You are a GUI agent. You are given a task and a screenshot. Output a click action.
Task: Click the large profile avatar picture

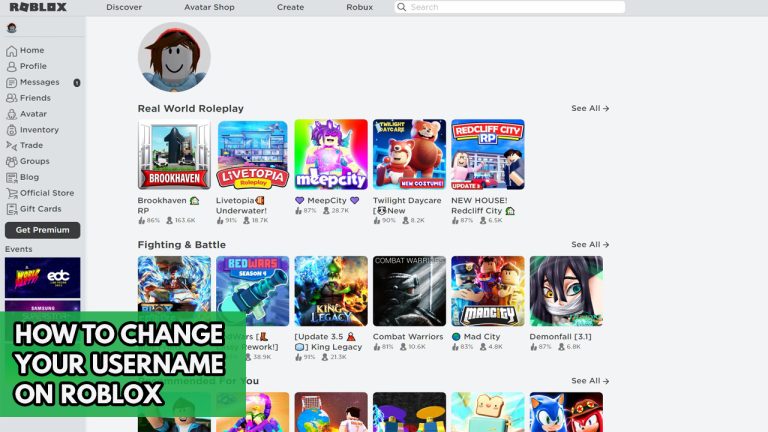click(174, 57)
